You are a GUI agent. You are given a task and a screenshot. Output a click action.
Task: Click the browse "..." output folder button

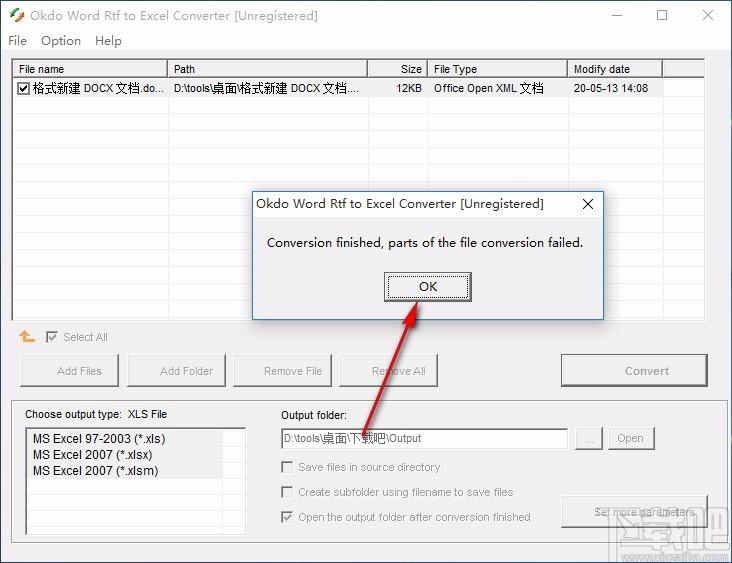pos(589,439)
